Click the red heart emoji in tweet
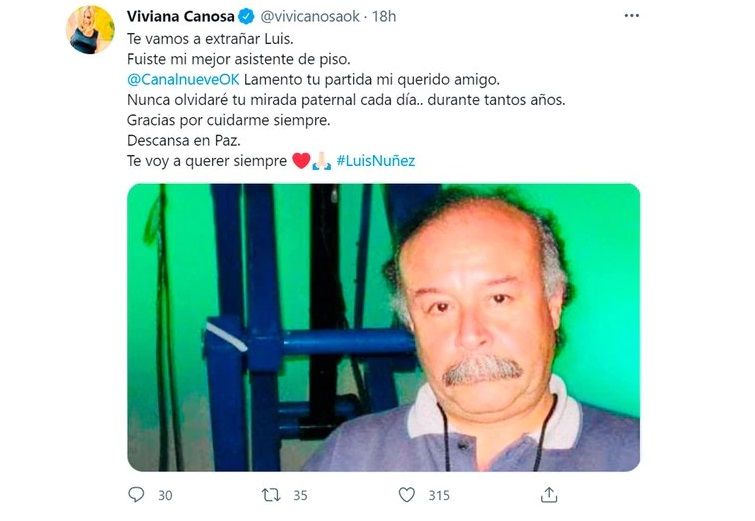755x521 pixels. click(301, 161)
